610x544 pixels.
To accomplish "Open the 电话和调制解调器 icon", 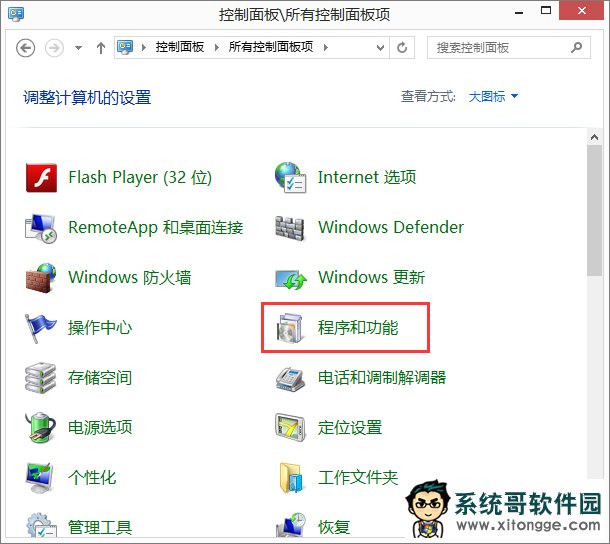I will tap(290, 378).
